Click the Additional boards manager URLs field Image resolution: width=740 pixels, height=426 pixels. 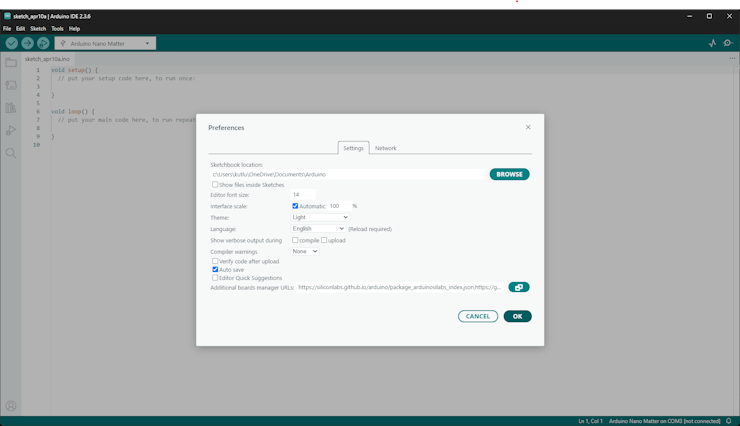click(400, 287)
